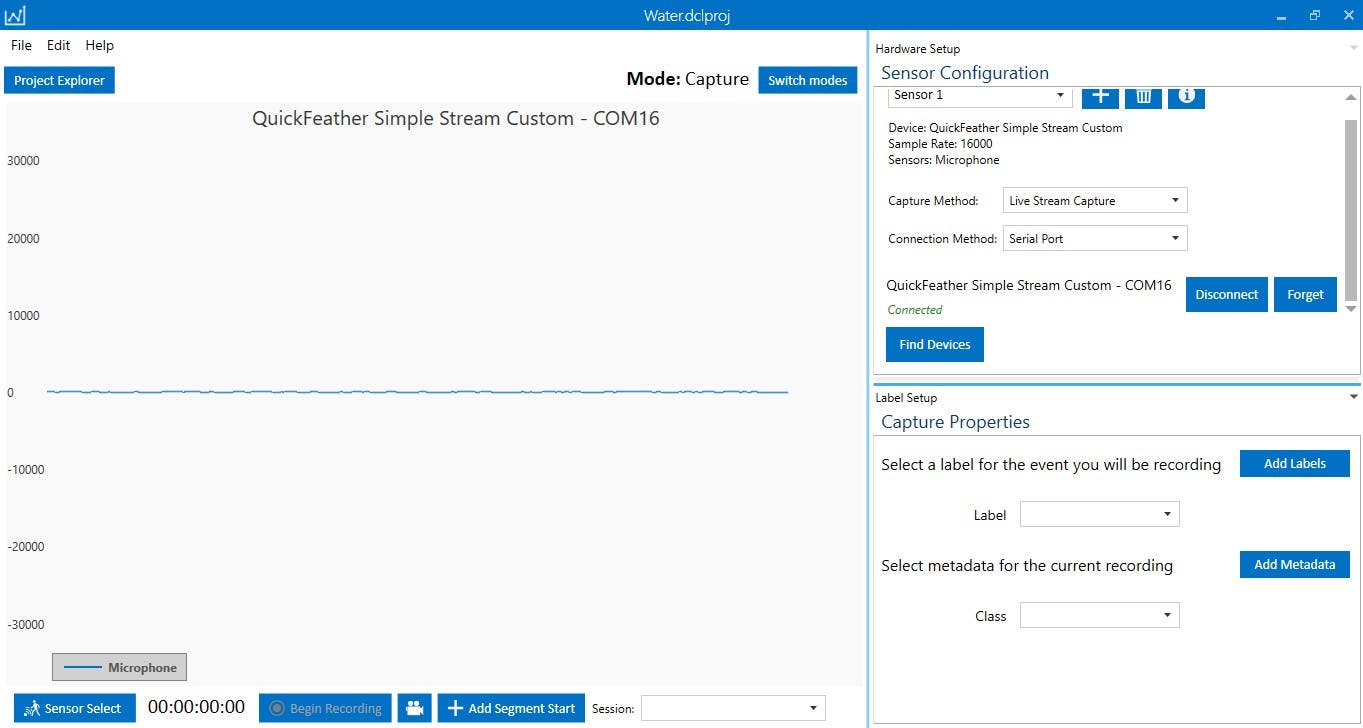Restore down the application window

coord(1314,15)
